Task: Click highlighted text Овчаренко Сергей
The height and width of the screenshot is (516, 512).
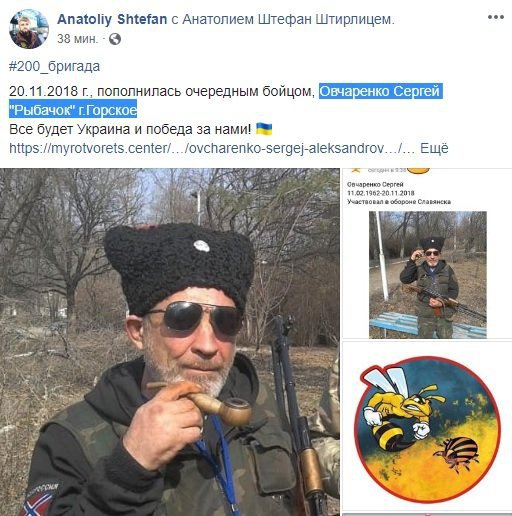Action: (381, 91)
